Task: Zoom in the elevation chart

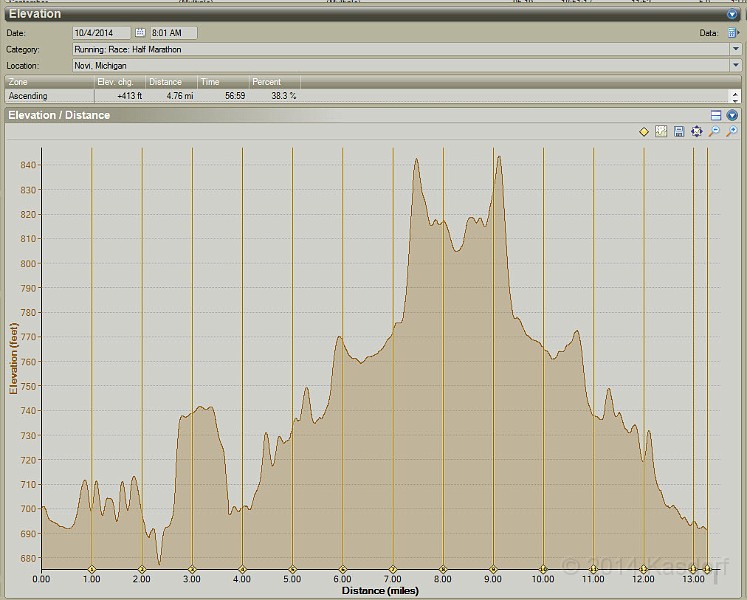Action: pyautogui.click(x=732, y=132)
